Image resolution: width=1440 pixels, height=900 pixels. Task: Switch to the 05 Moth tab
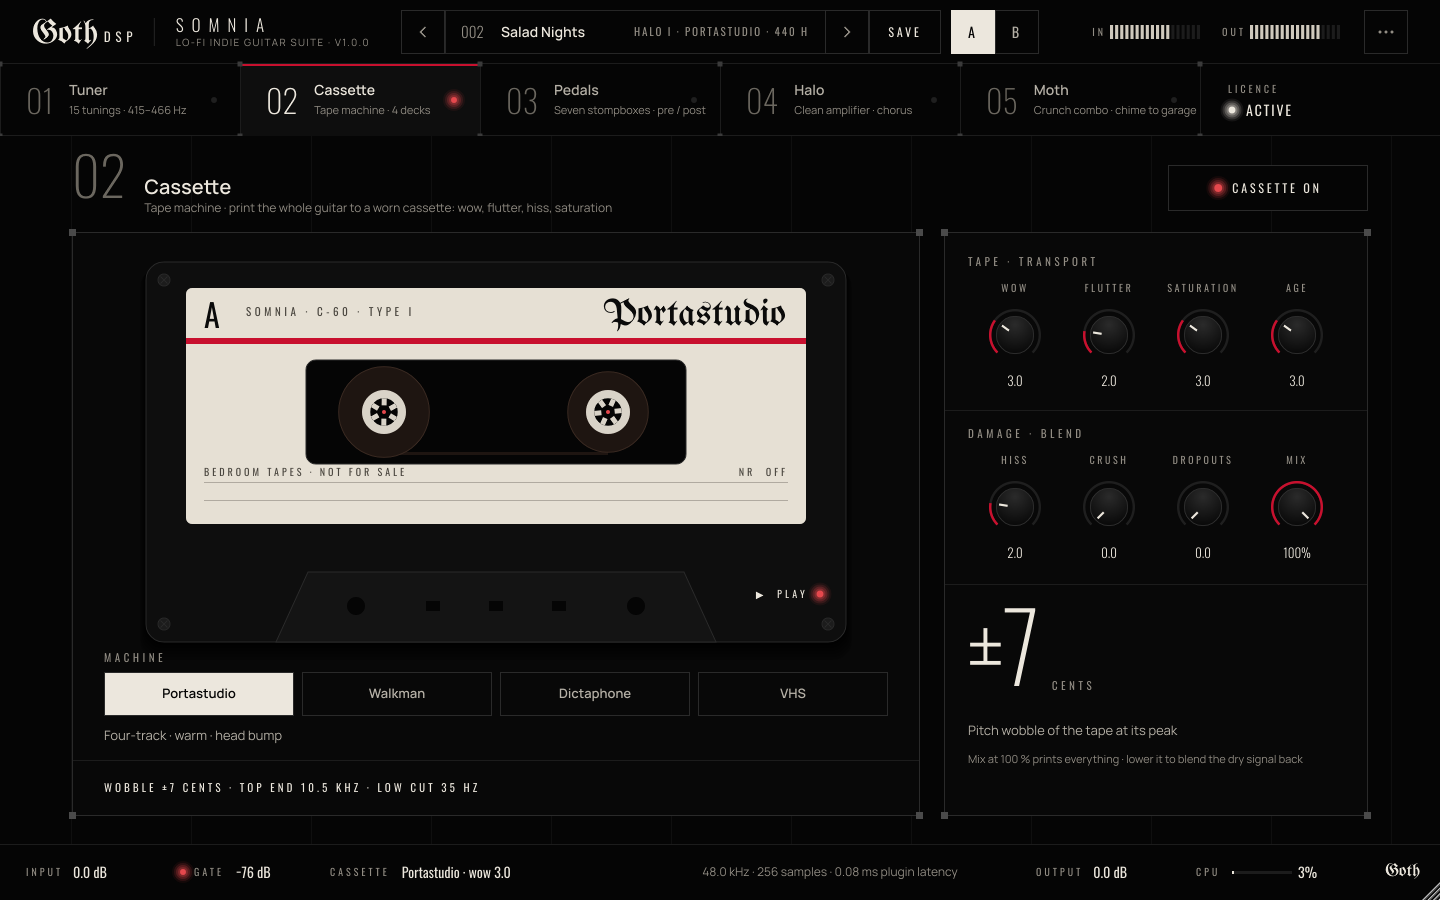point(1080,100)
